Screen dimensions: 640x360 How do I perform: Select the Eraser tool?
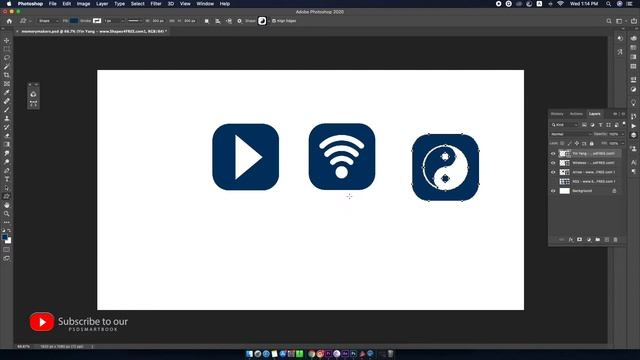click(x=7, y=136)
